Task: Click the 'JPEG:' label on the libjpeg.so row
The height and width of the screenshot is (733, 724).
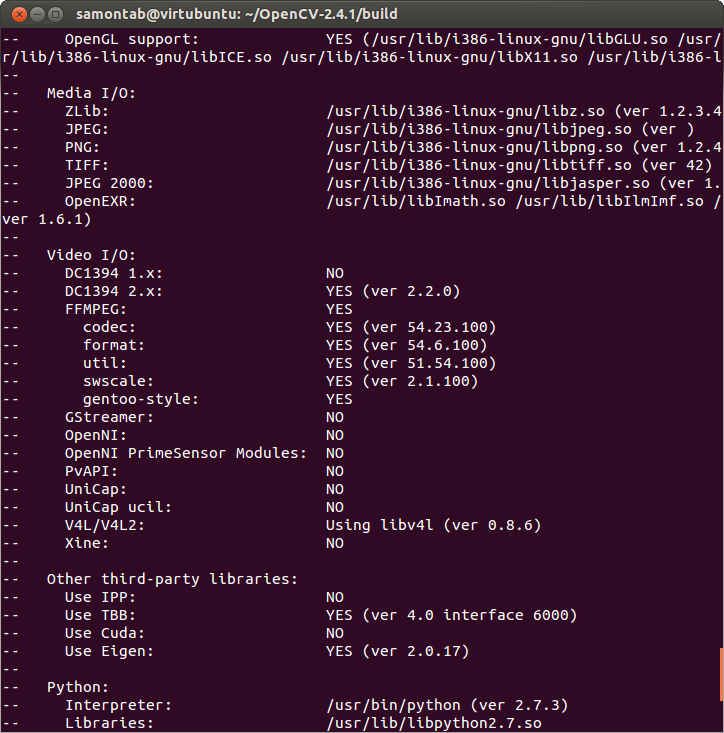Action: [86, 129]
